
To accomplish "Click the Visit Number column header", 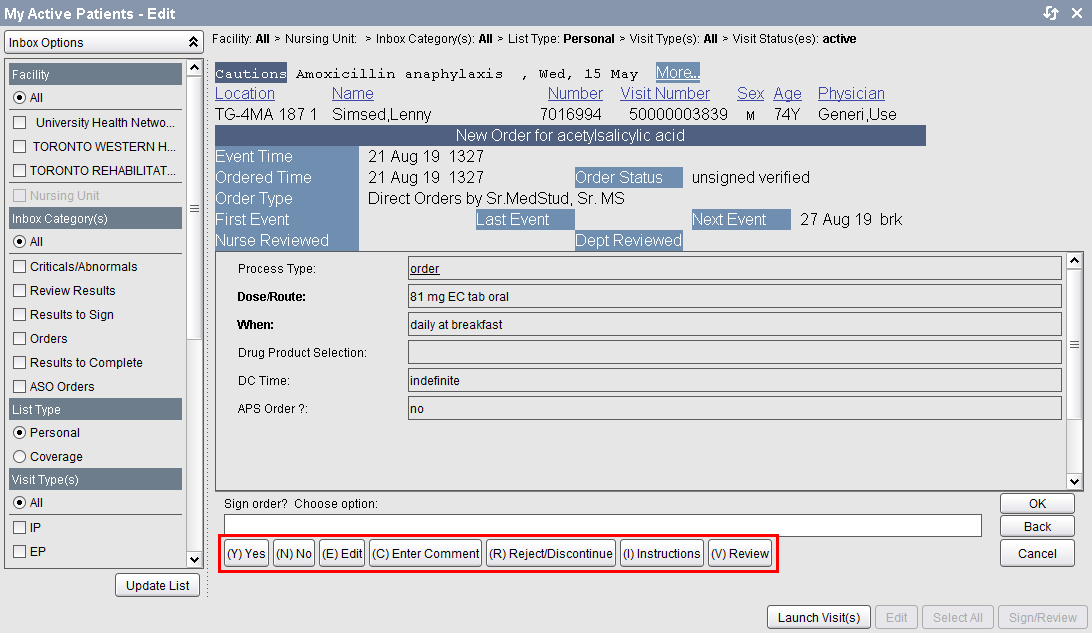I will (x=665, y=94).
